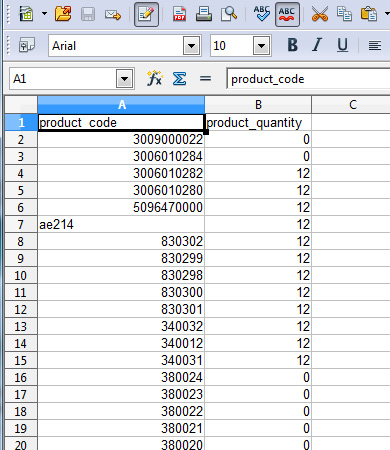Toggle Edit File mode
Image resolution: width=390 pixels, height=450 pixels.
[x=146, y=14]
